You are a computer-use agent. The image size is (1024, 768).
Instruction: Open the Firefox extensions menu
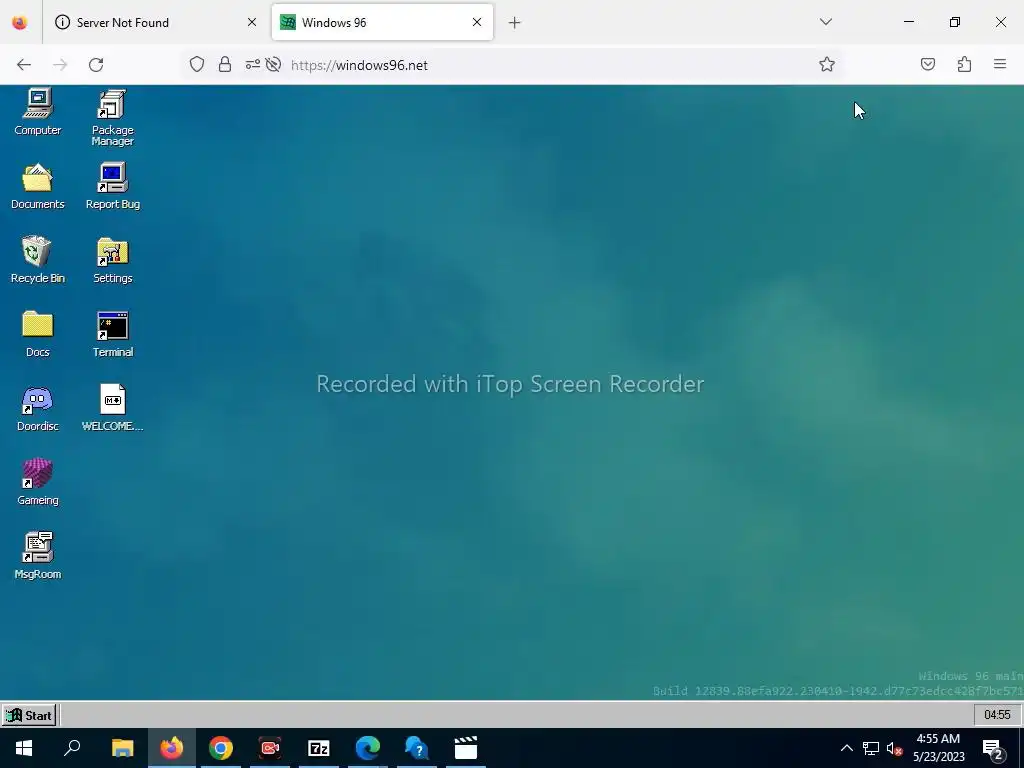(964, 64)
